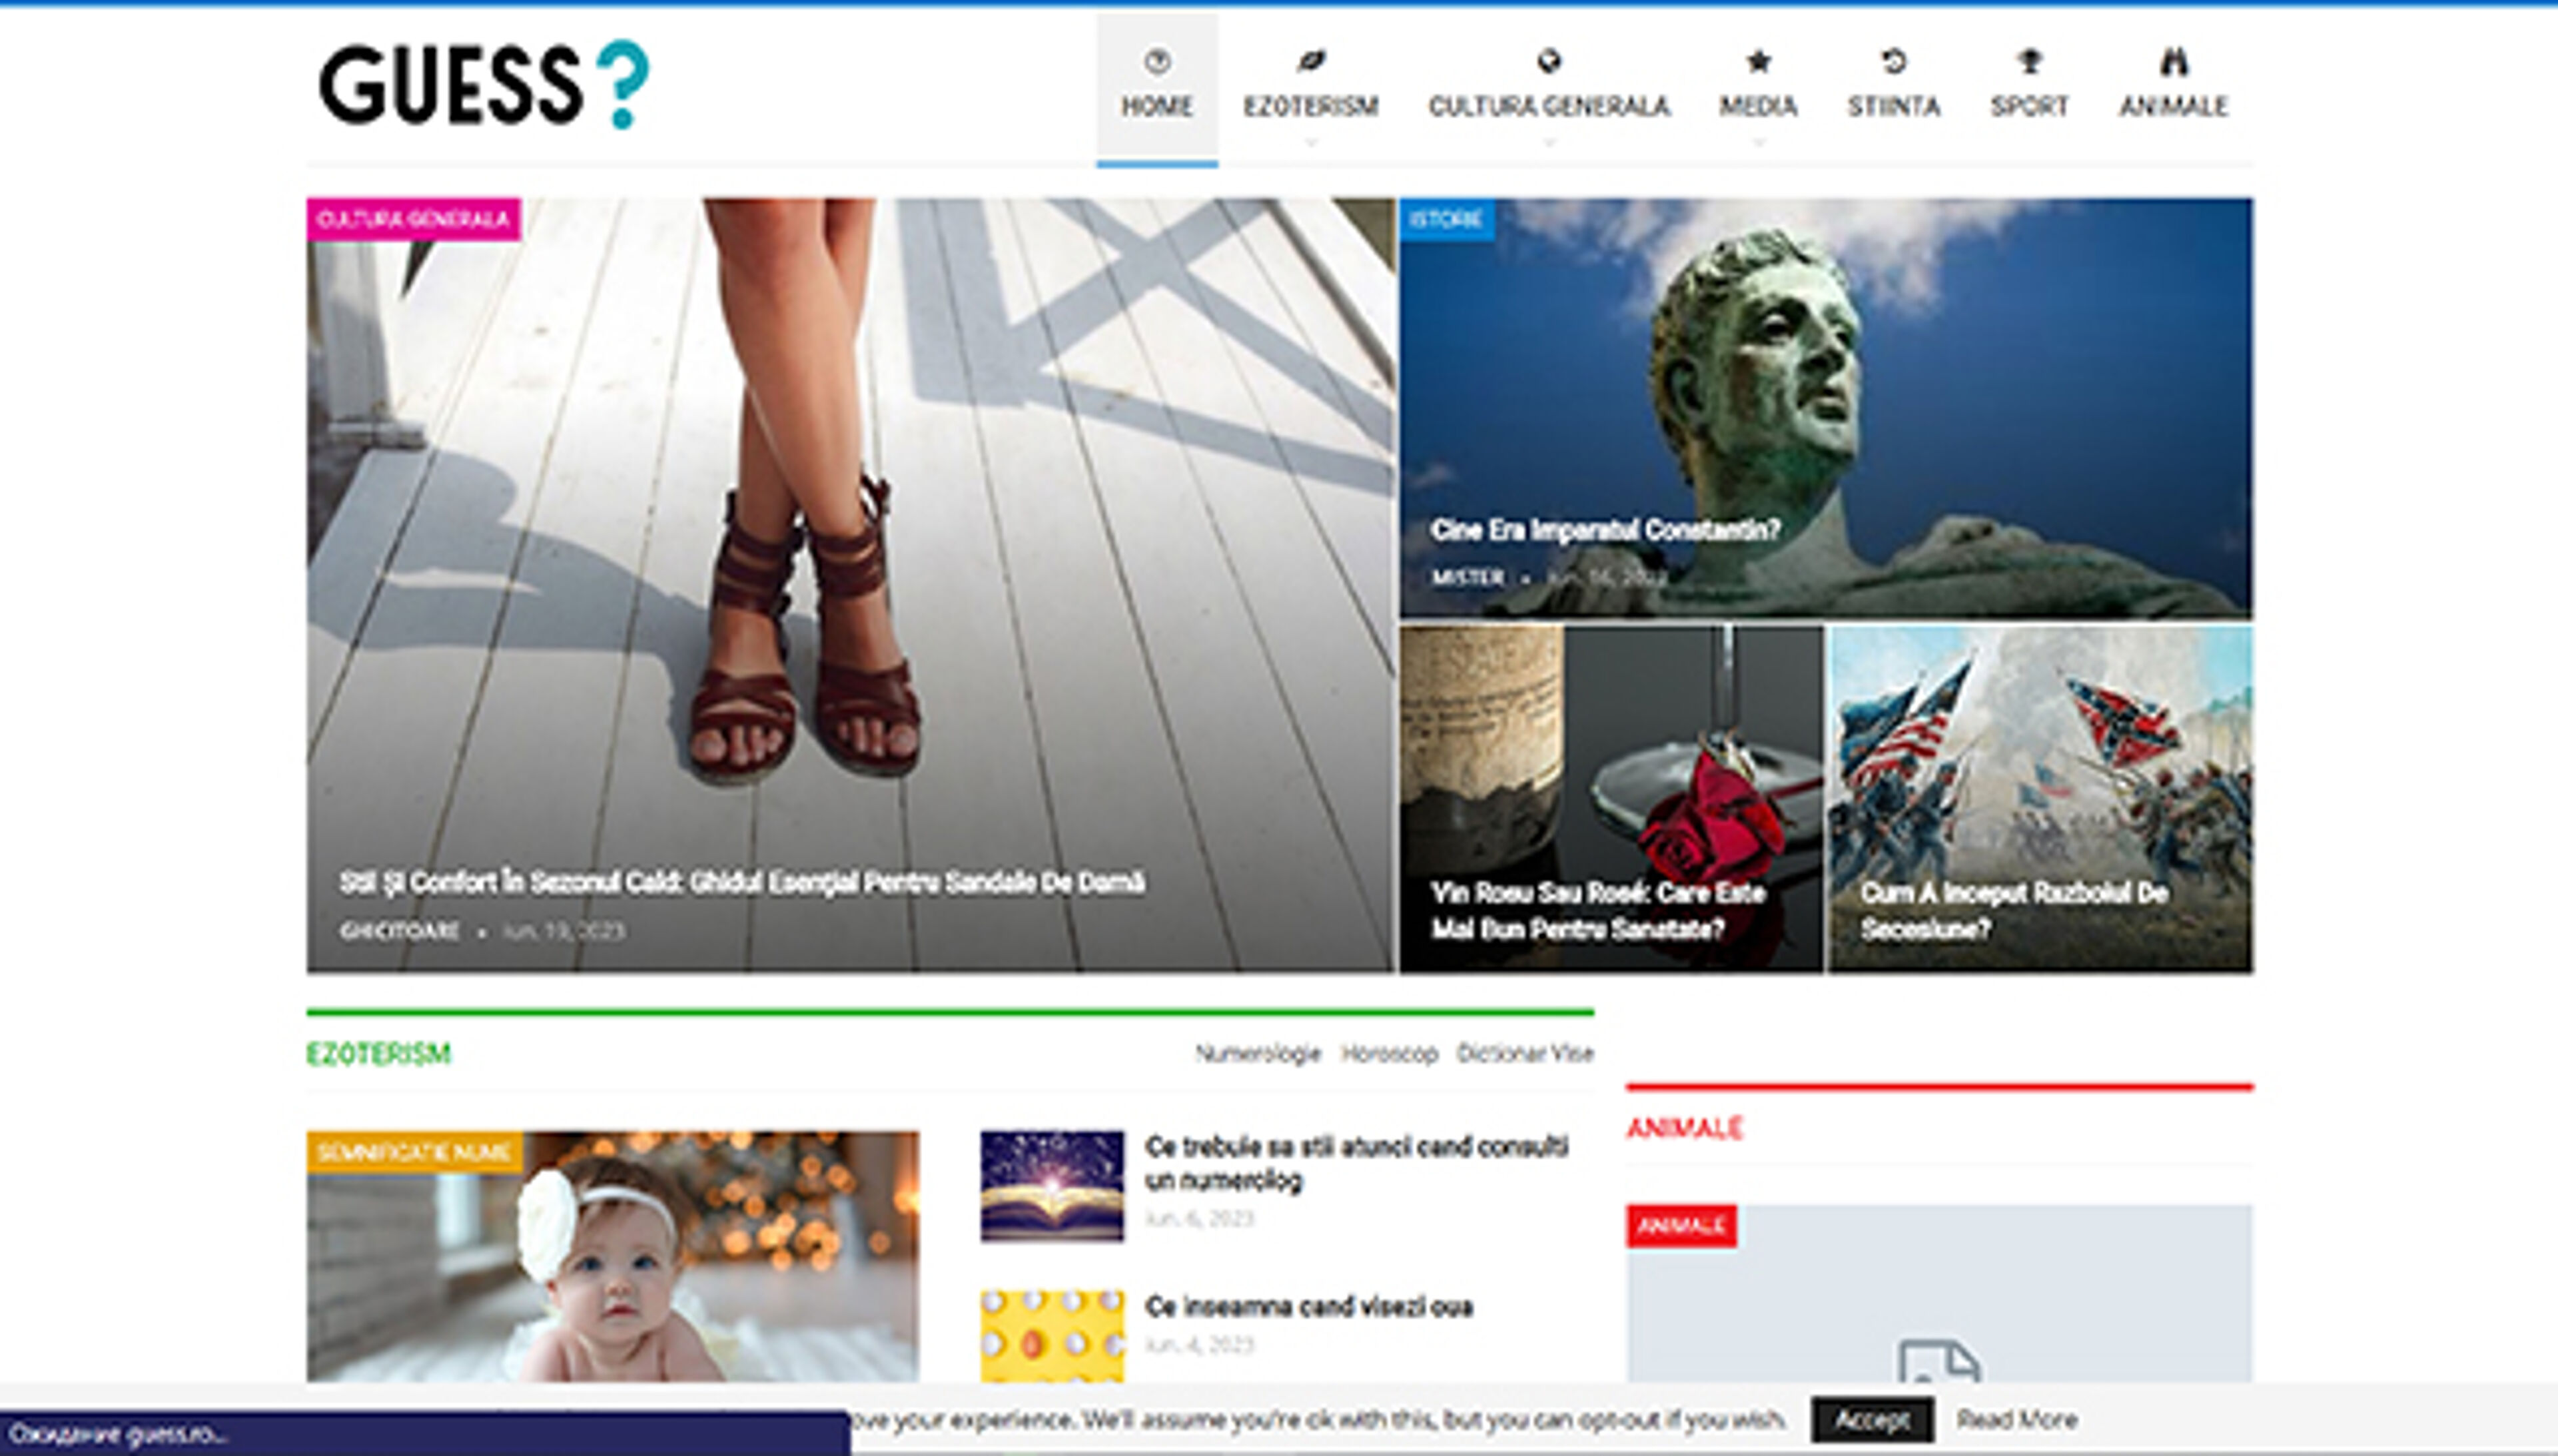Open the Numerologie filter tab

[x=1258, y=1053]
